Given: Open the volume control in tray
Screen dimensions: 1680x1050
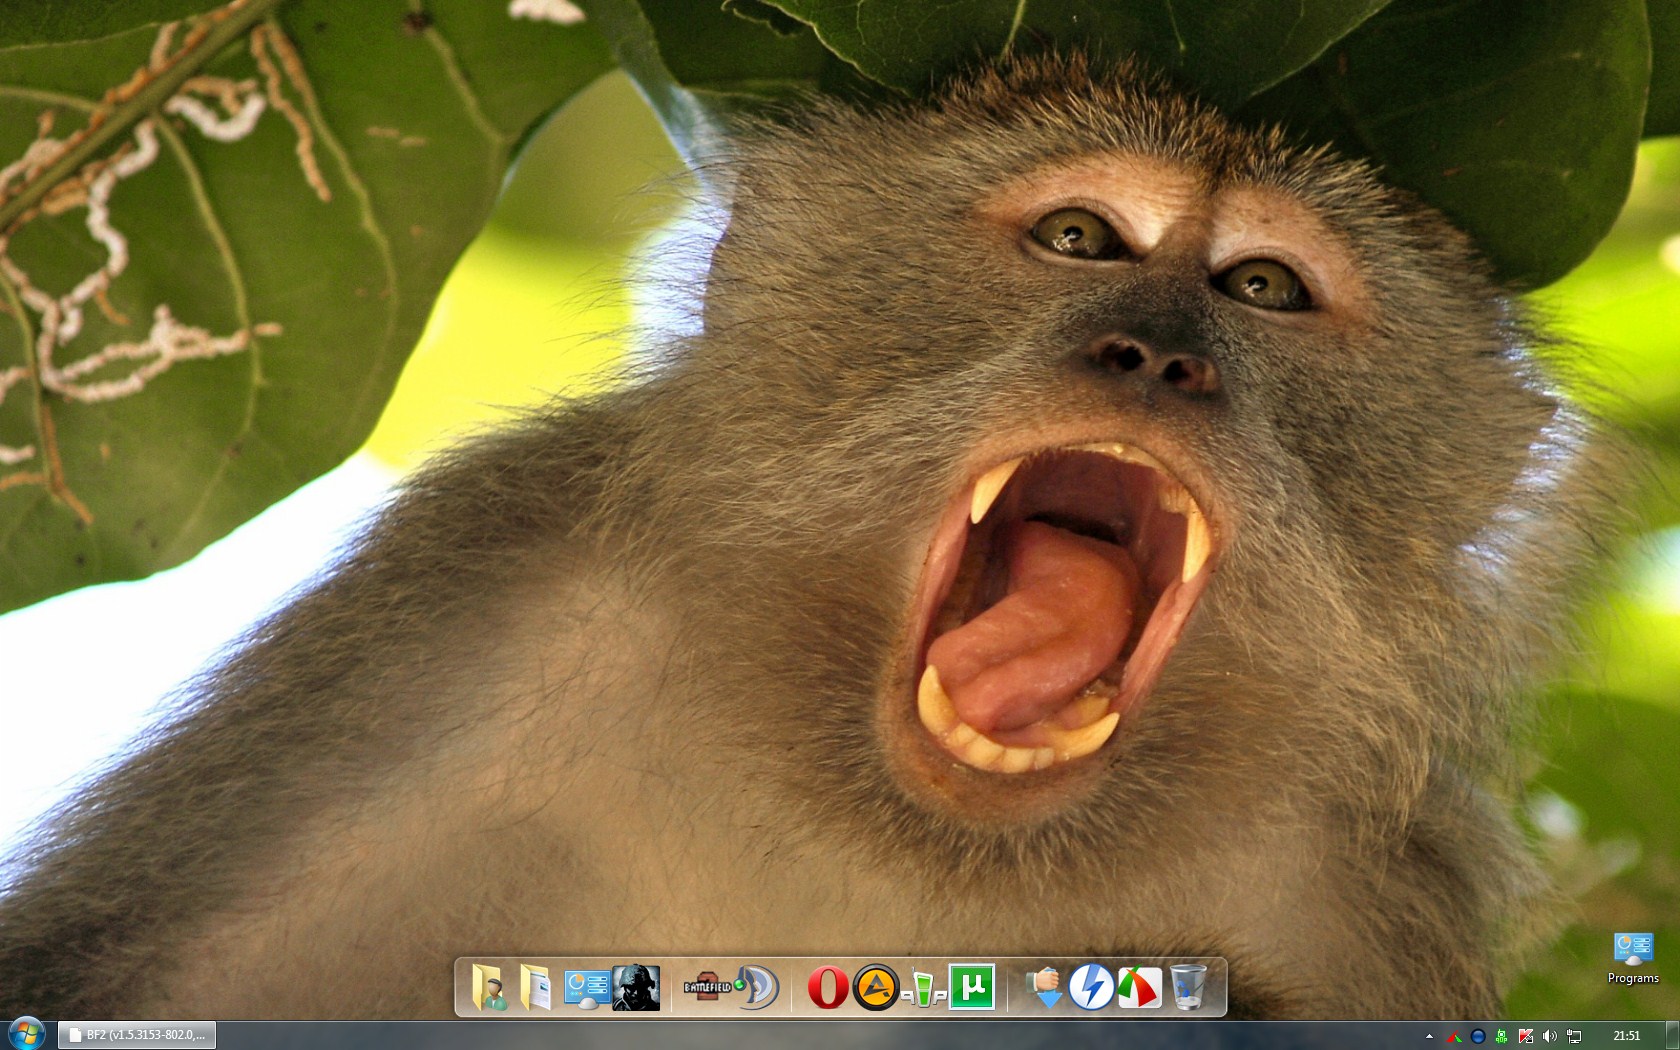Looking at the screenshot, I should pyautogui.click(x=1550, y=1036).
